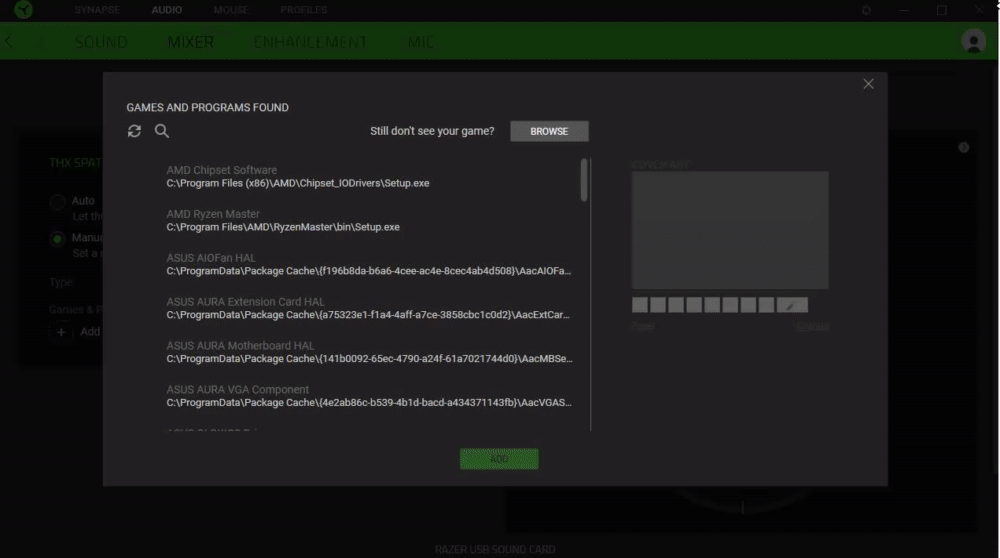Screen dimensions: 1000x558
Task: Open the user profile avatar
Action: [973, 41]
